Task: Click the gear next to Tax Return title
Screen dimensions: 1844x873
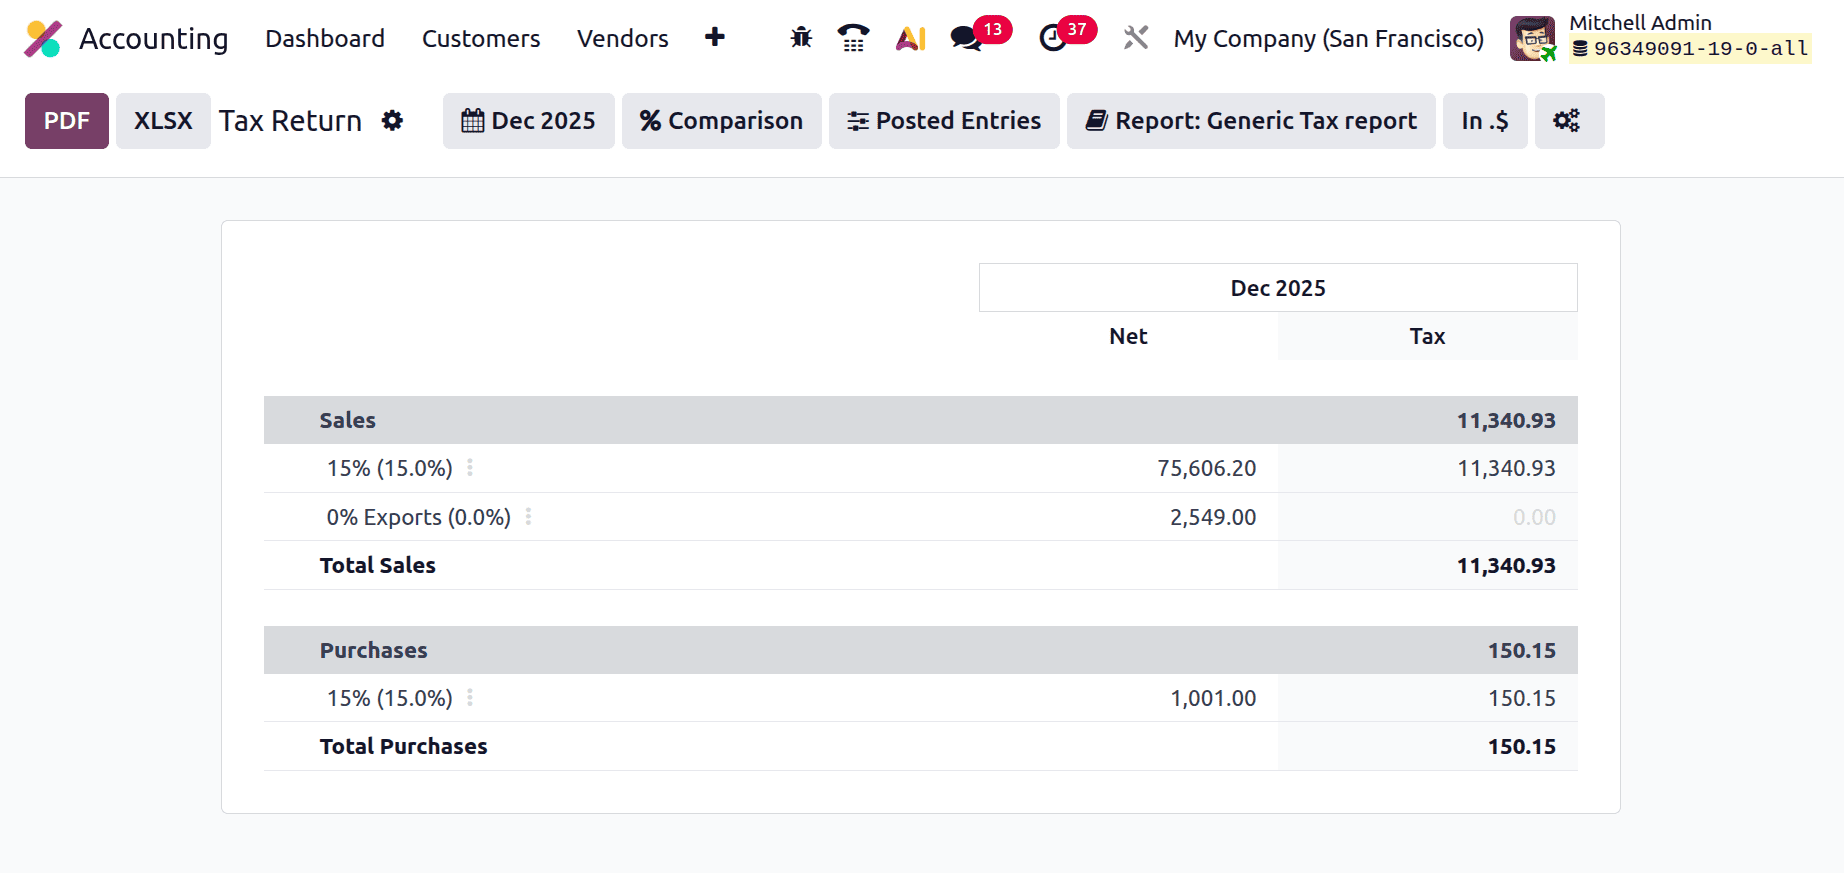Action: coord(392,121)
